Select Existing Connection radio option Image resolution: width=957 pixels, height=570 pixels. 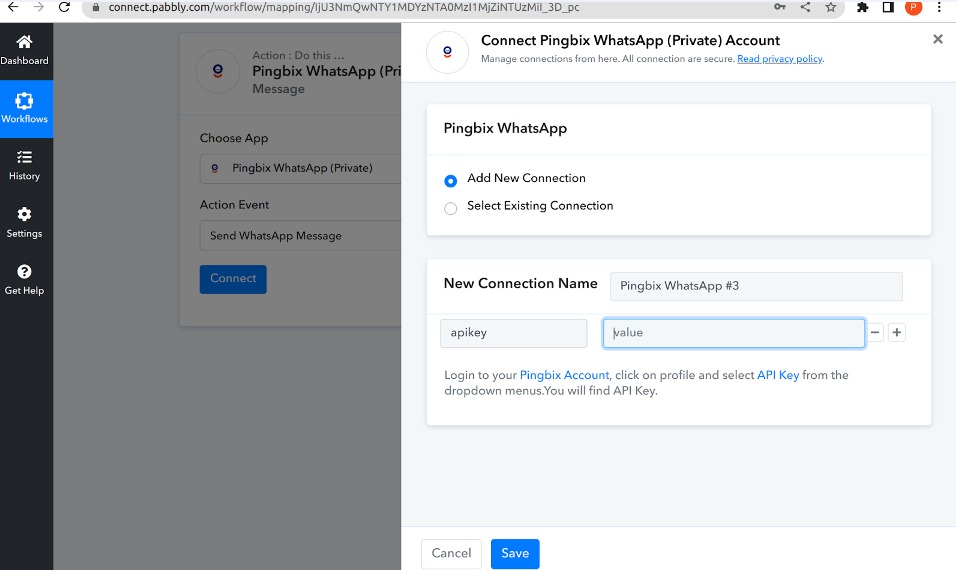point(450,209)
